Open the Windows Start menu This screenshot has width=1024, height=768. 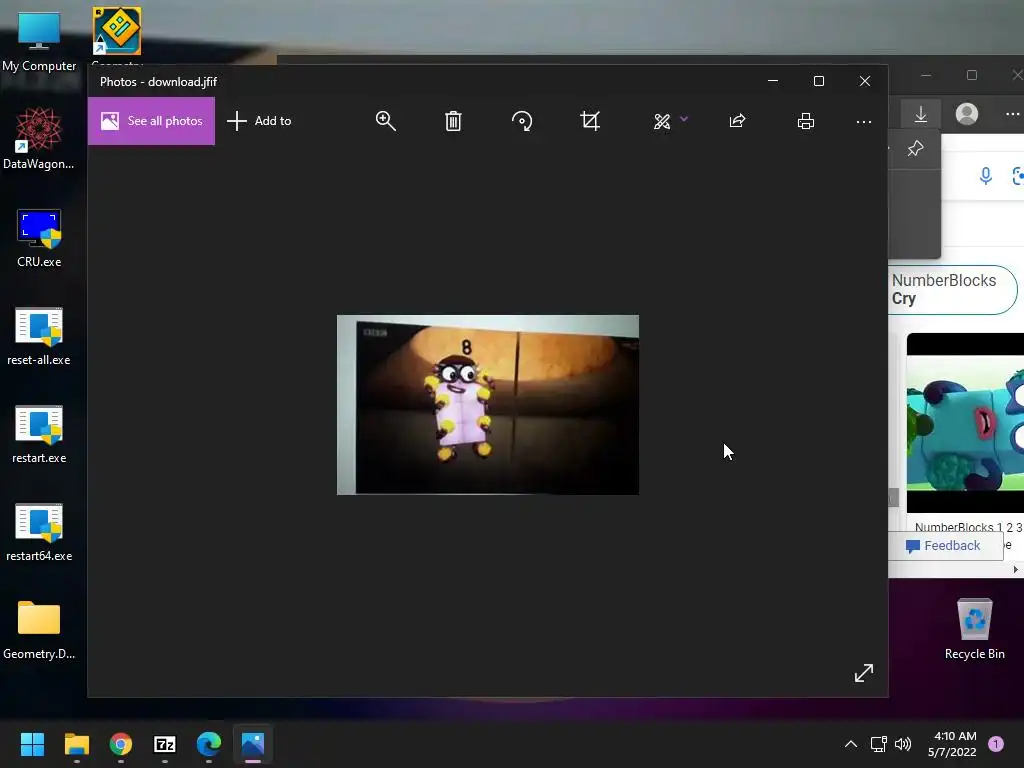pos(32,744)
